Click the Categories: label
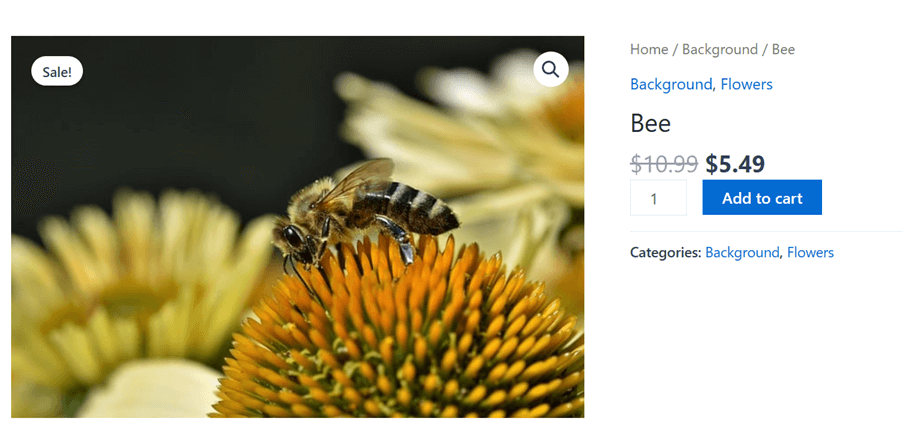 coord(665,252)
